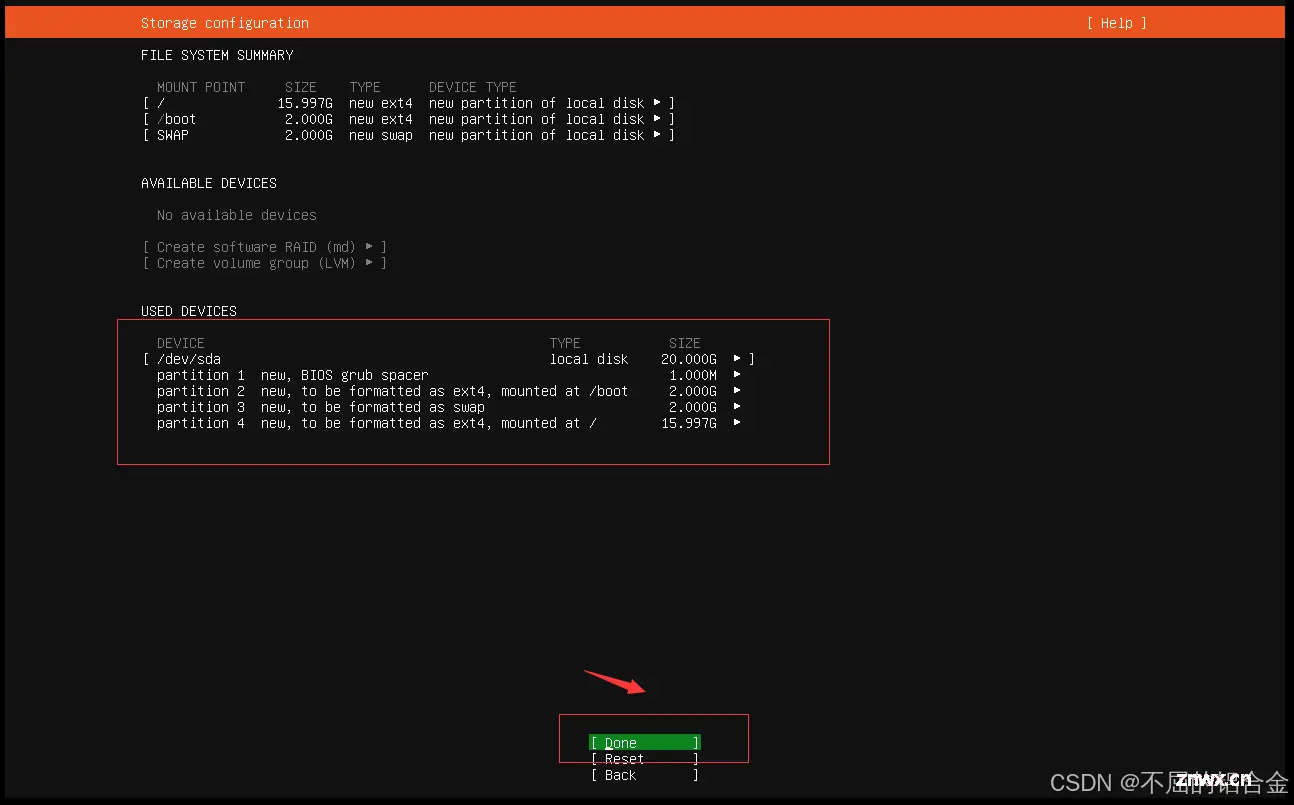Click the 'local disk' type of /dev/sda
Image resolution: width=1294 pixels, height=805 pixels.
(x=589, y=359)
